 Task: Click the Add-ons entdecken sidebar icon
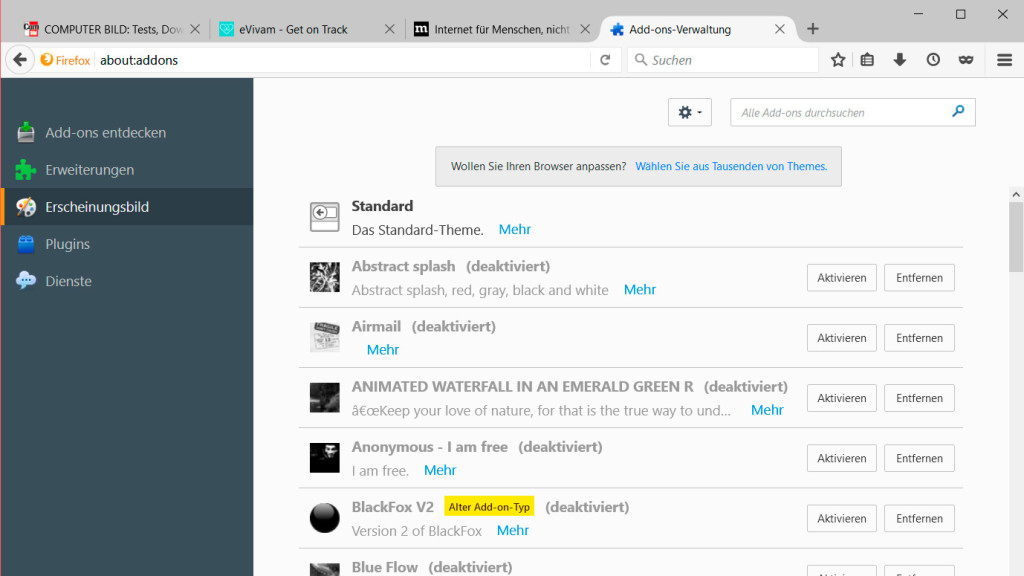tap(26, 133)
